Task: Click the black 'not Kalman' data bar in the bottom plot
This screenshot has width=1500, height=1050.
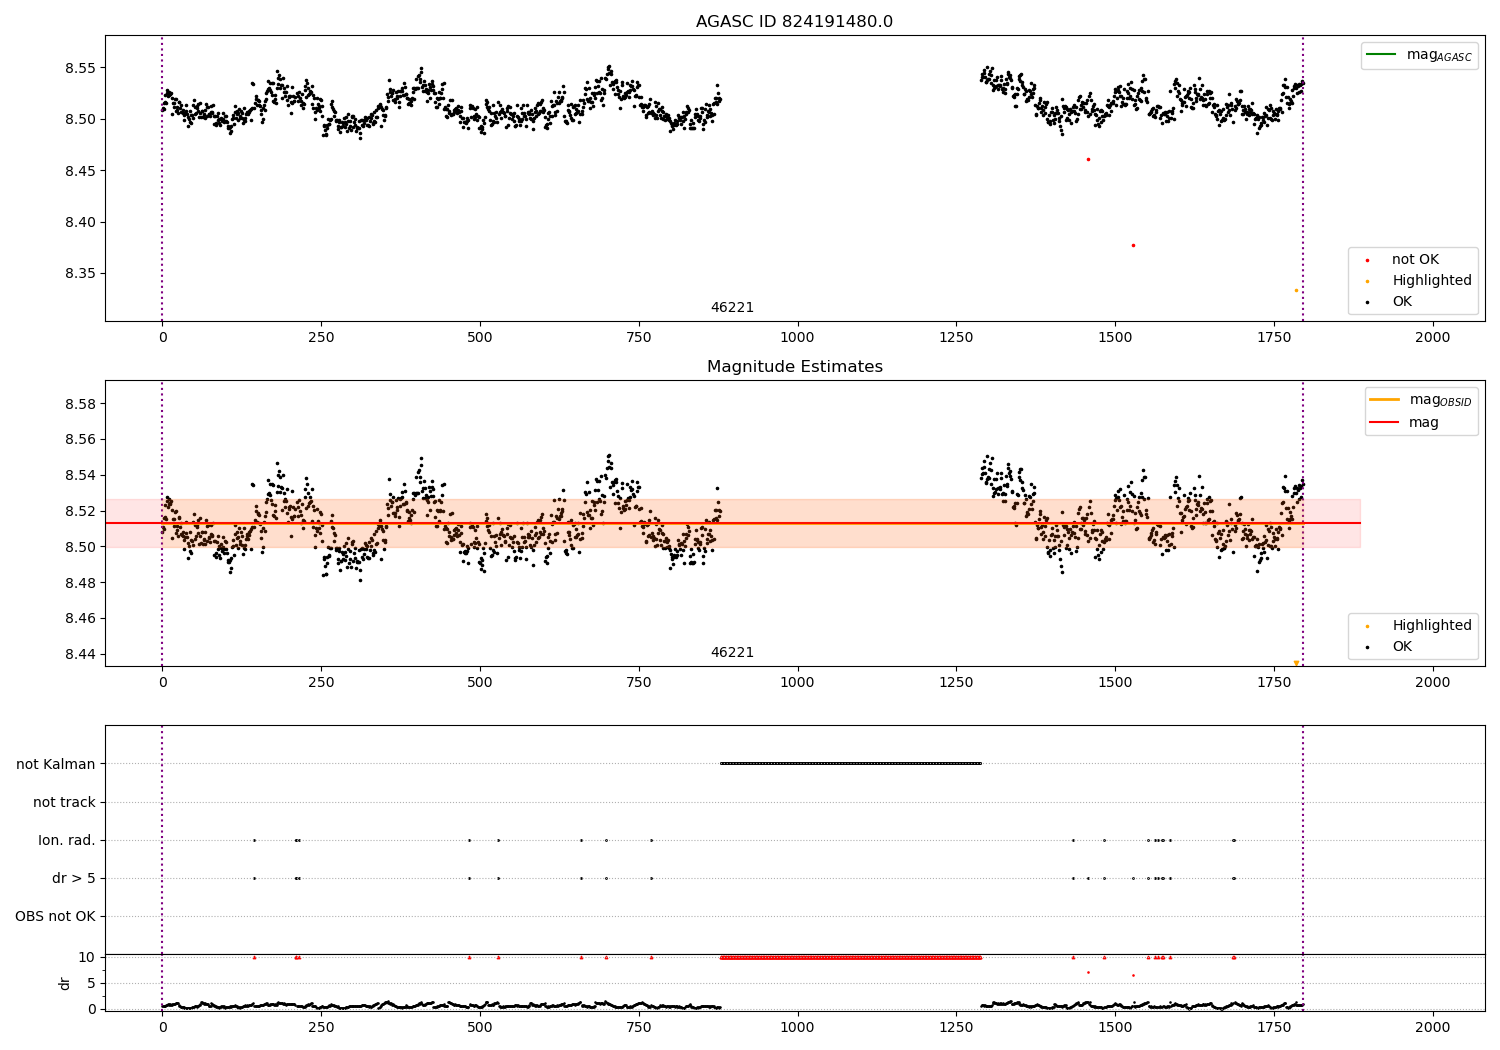Action: [851, 763]
